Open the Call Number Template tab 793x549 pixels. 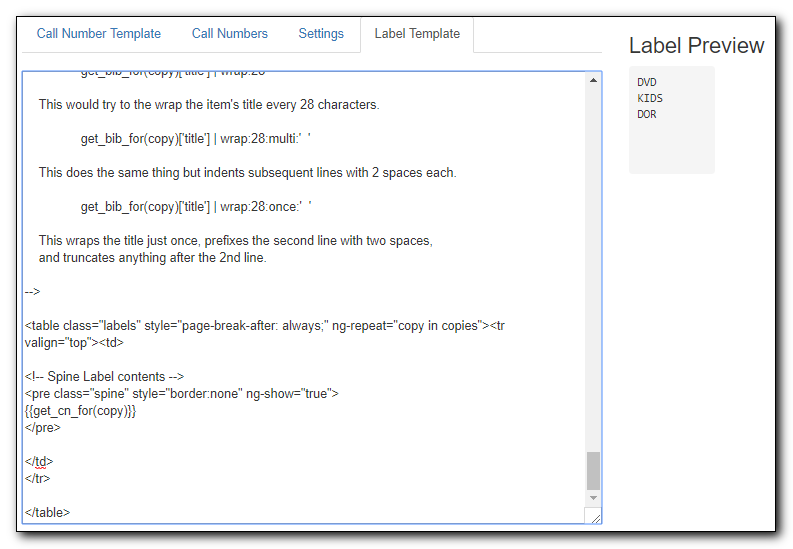tap(99, 34)
